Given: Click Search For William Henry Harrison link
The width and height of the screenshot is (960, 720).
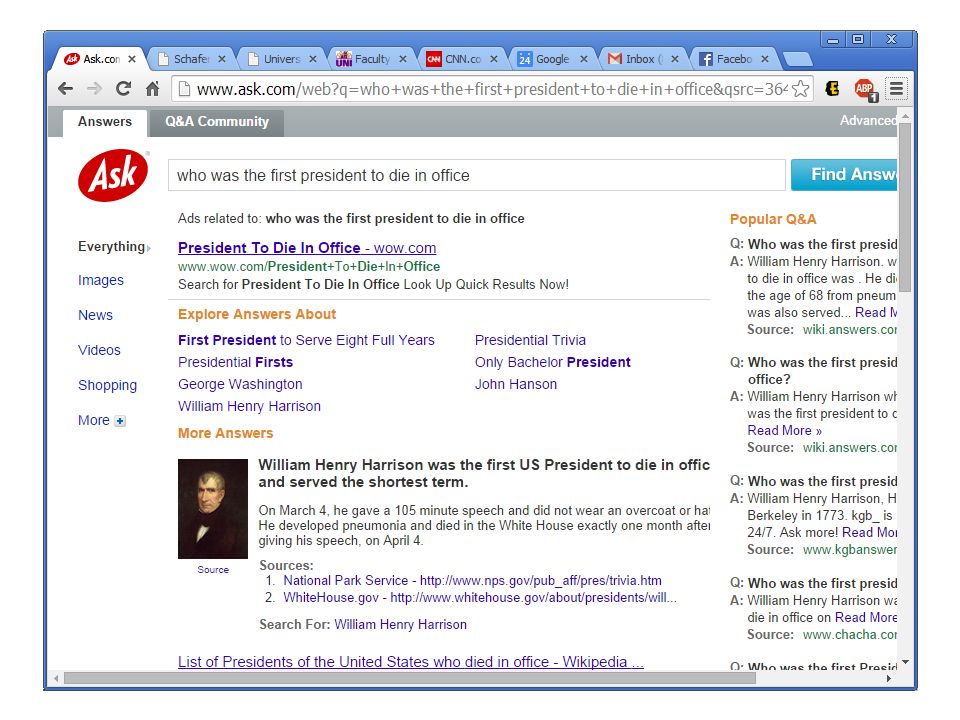Looking at the screenshot, I should pyautogui.click(x=400, y=624).
